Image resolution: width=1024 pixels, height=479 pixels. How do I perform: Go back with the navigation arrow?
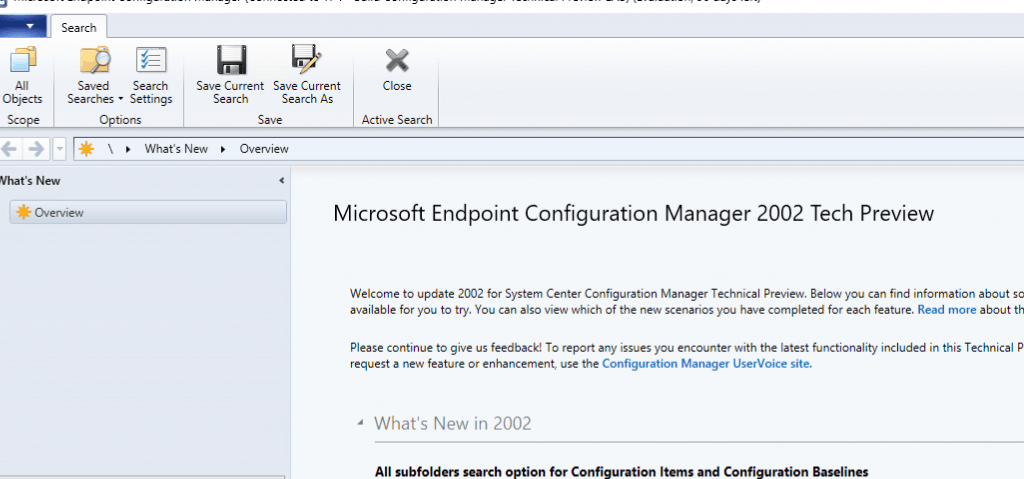tap(9, 149)
